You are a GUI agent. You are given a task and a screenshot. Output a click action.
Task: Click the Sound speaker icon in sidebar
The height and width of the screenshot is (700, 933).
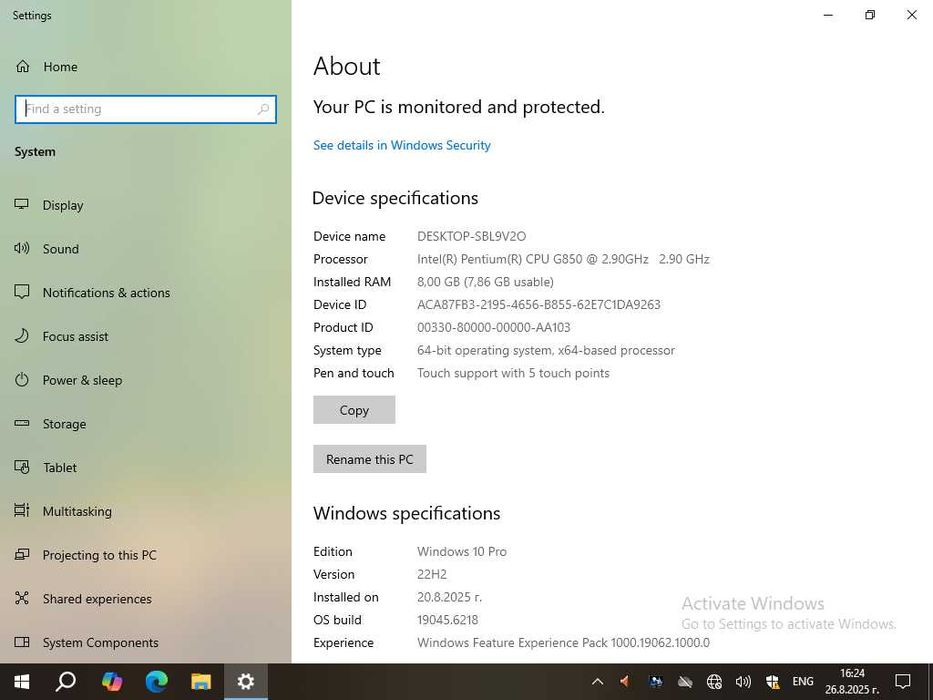21,248
